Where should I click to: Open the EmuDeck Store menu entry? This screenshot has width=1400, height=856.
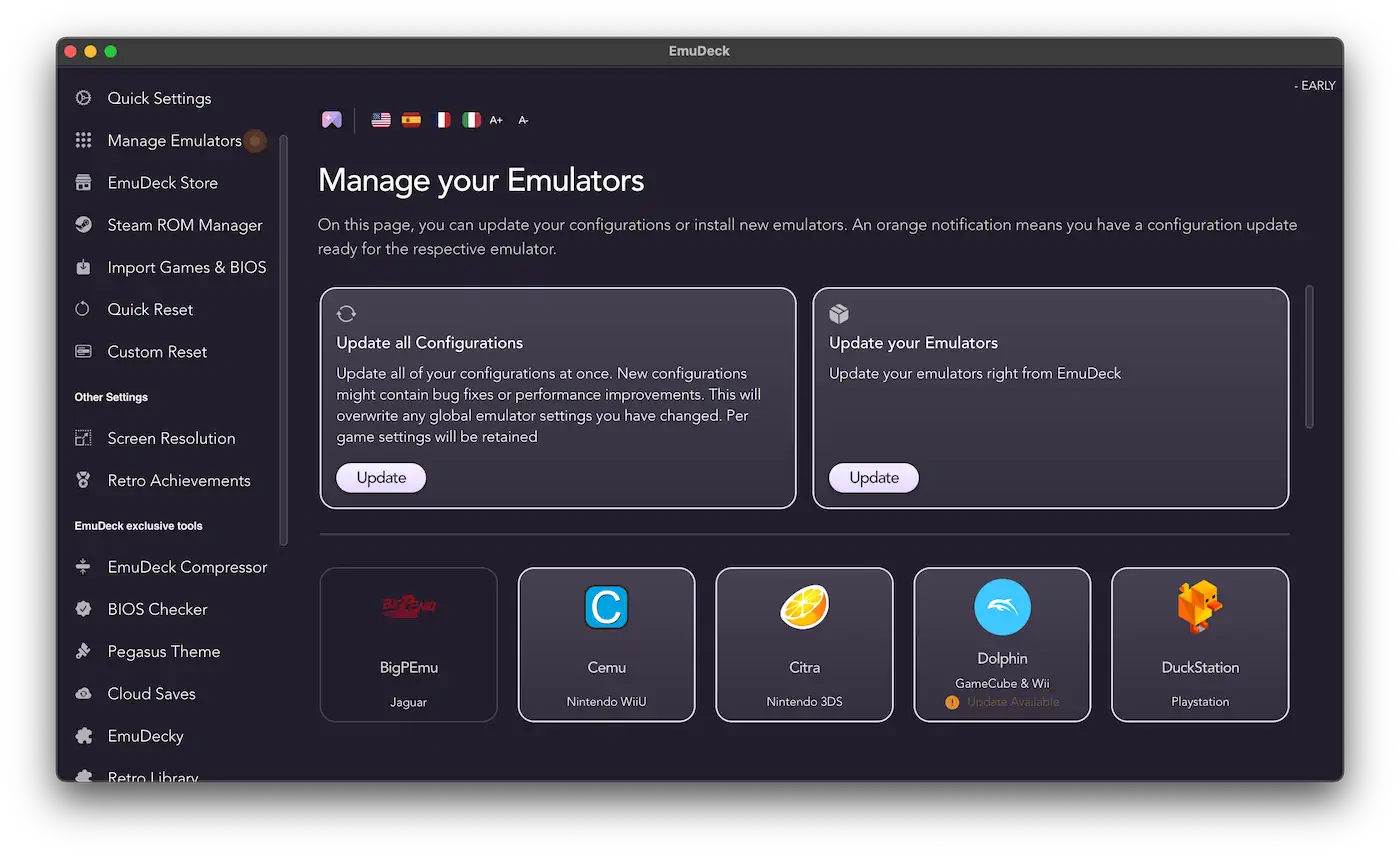pyautogui.click(x=163, y=183)
